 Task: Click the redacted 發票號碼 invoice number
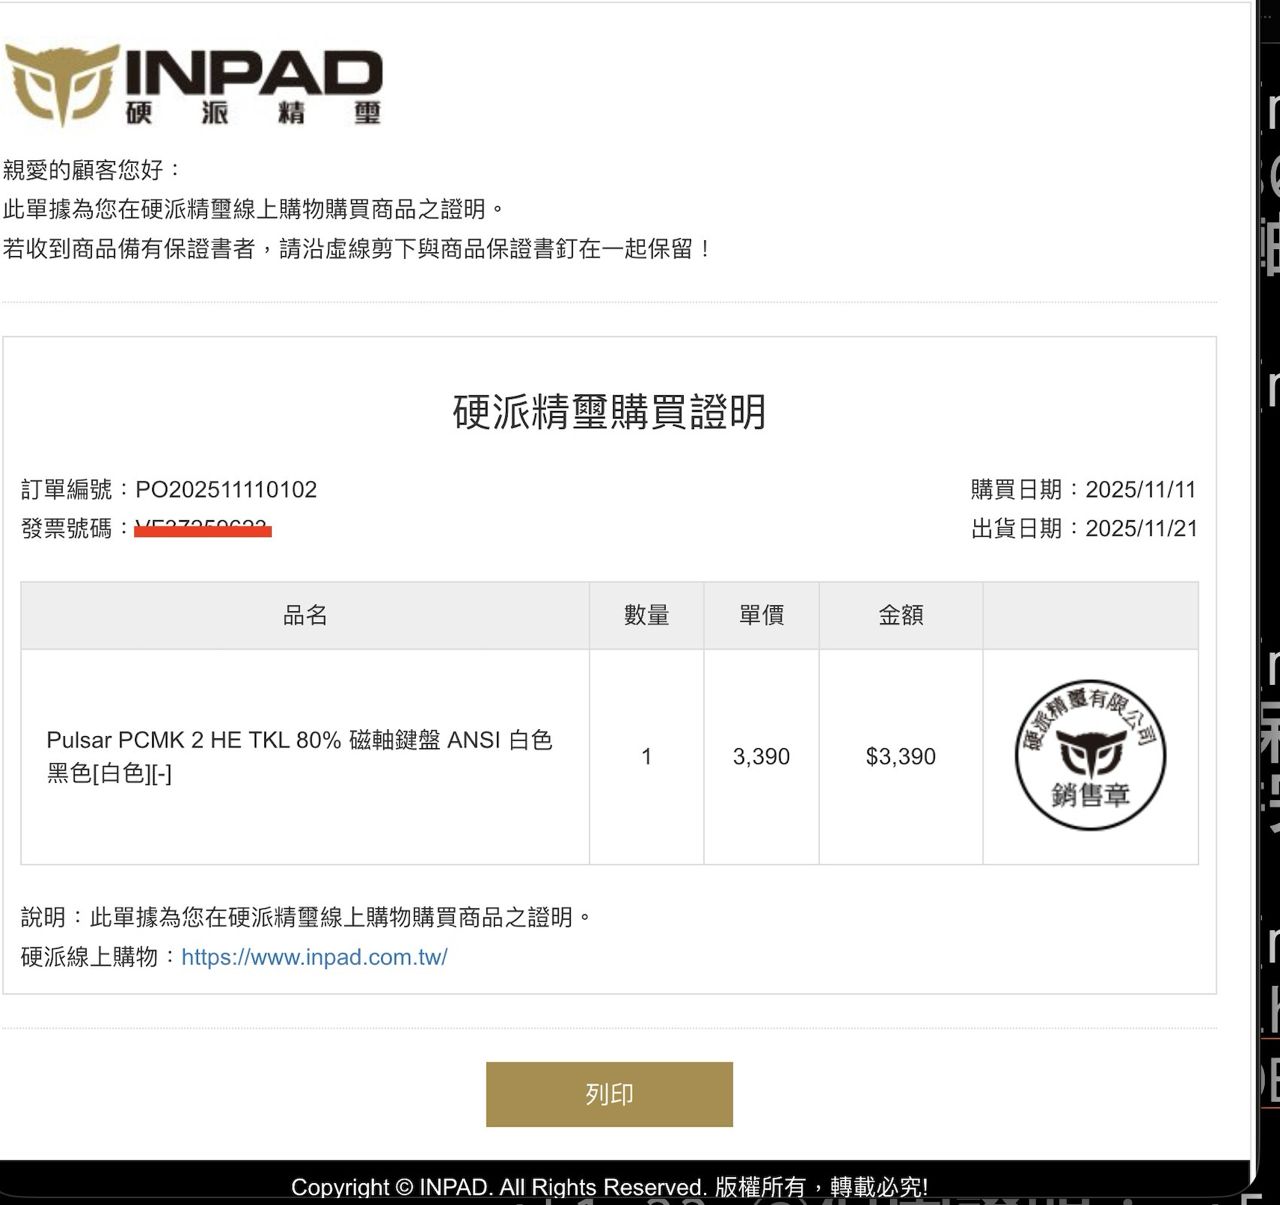(x=202, y=528)
